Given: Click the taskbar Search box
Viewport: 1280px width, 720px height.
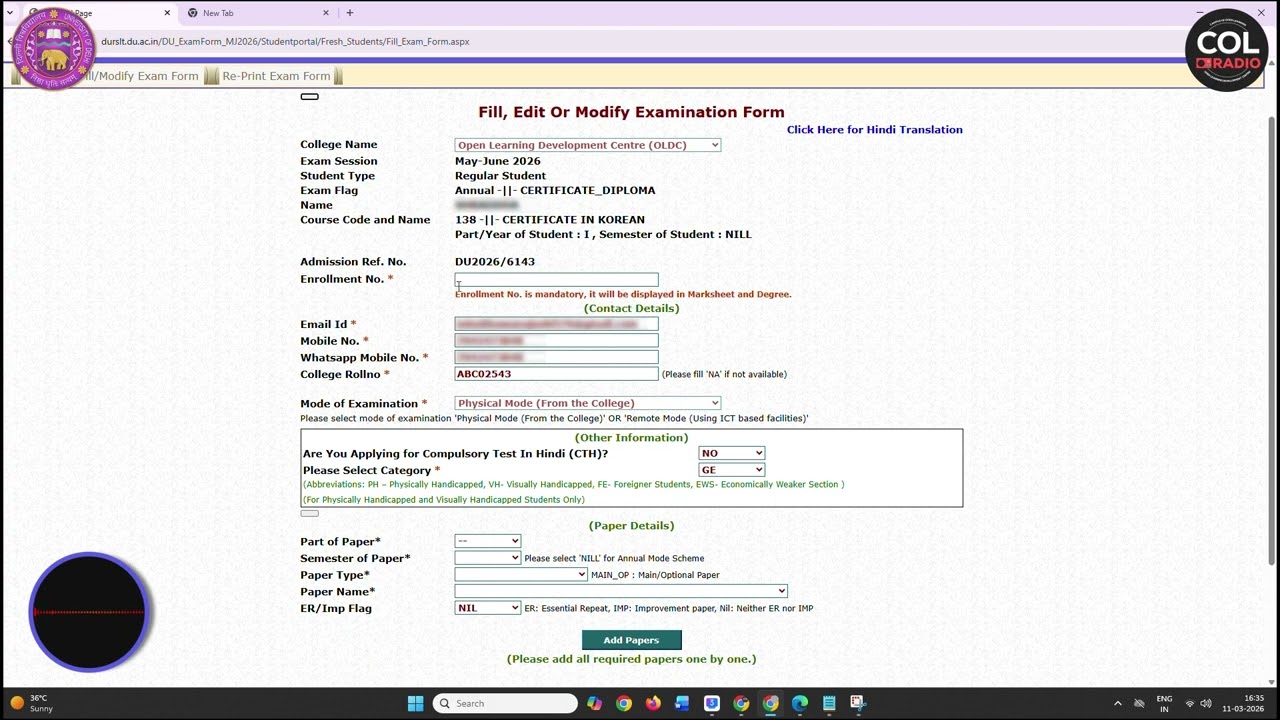Looking at the screenshot, I should coord(505,703).
